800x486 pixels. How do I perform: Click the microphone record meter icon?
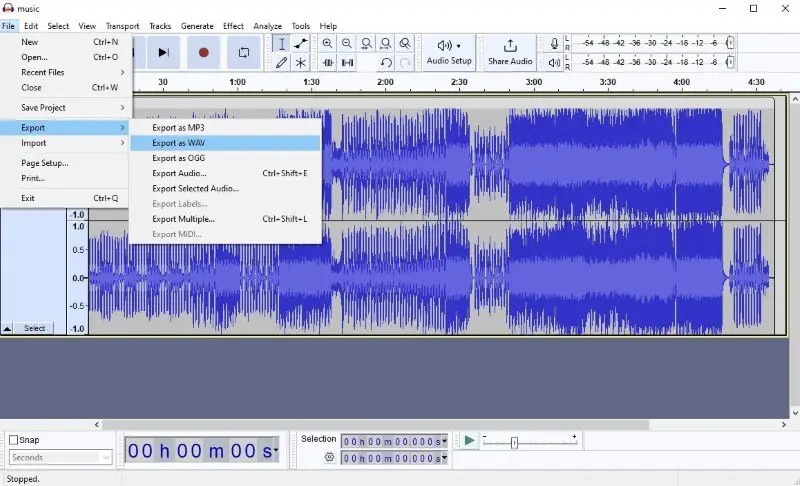tap(554, 43)
